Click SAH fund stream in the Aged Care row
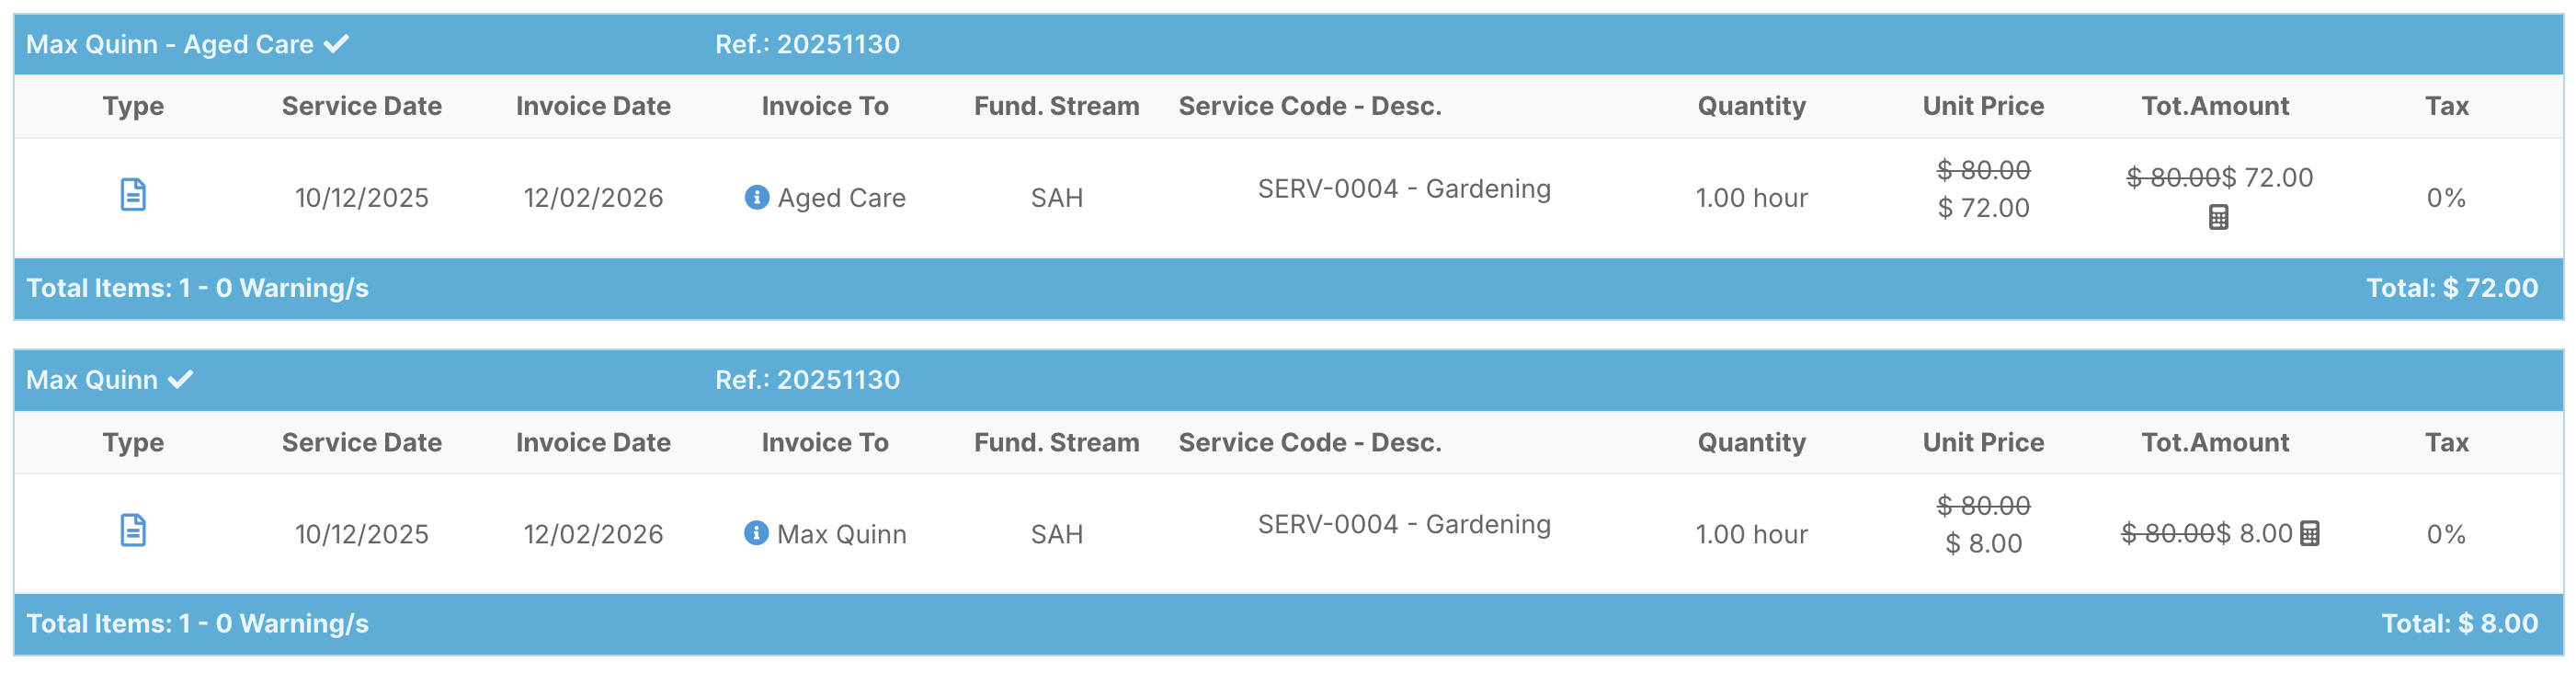 1056,198
